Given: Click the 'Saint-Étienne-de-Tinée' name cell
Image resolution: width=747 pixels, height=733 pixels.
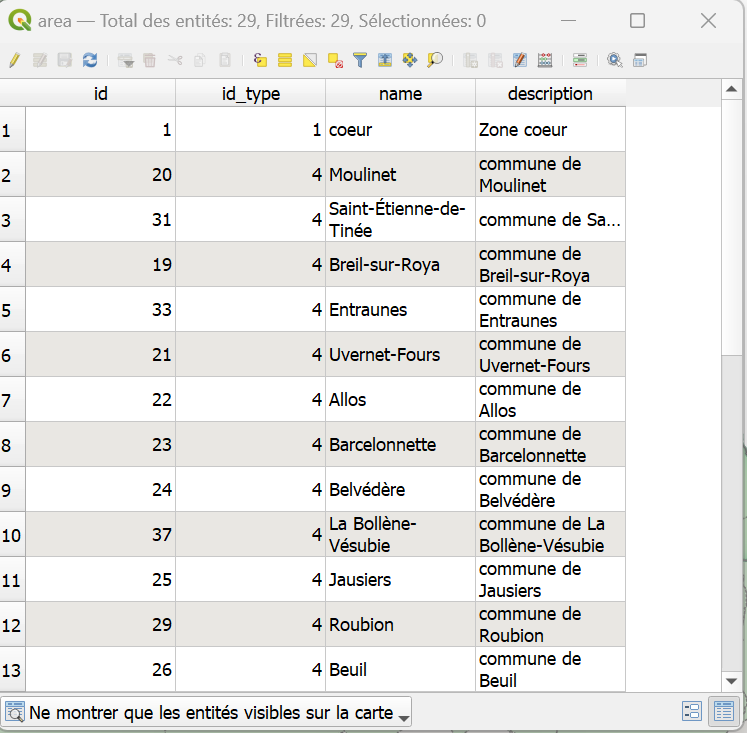Looking at the screenshot, I should [401, 220].
